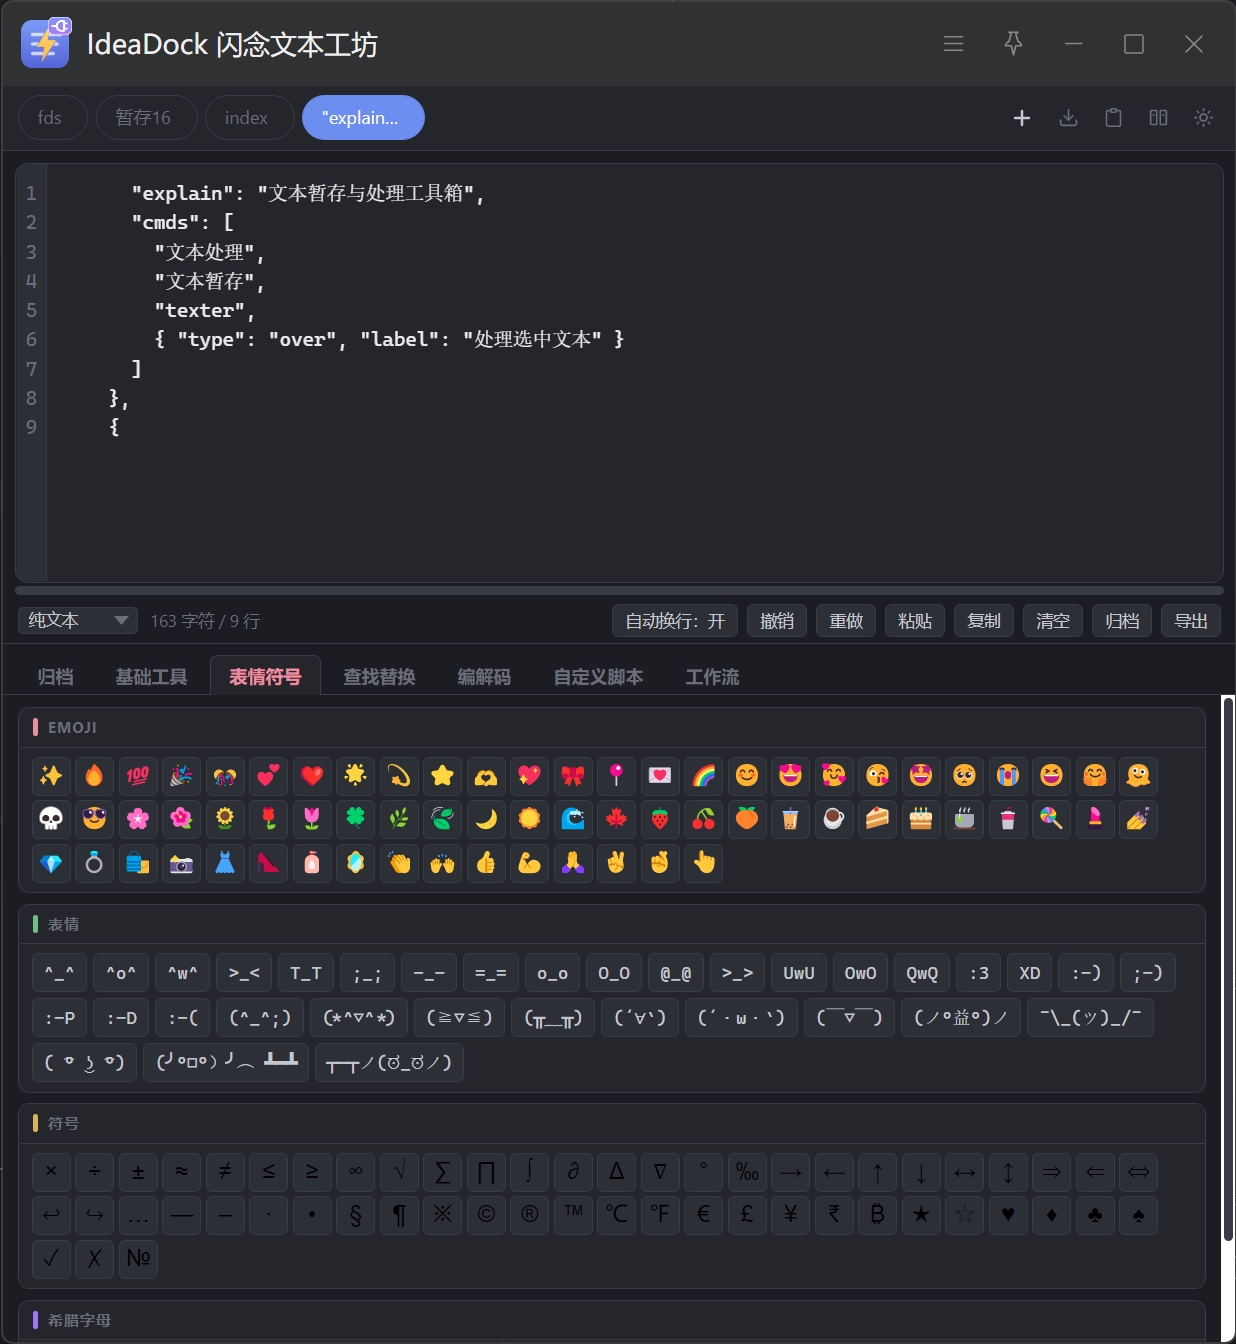Insert the camera emoji
The height and width of the screenshot is (1344, 1236).
(x=181, y=863)
